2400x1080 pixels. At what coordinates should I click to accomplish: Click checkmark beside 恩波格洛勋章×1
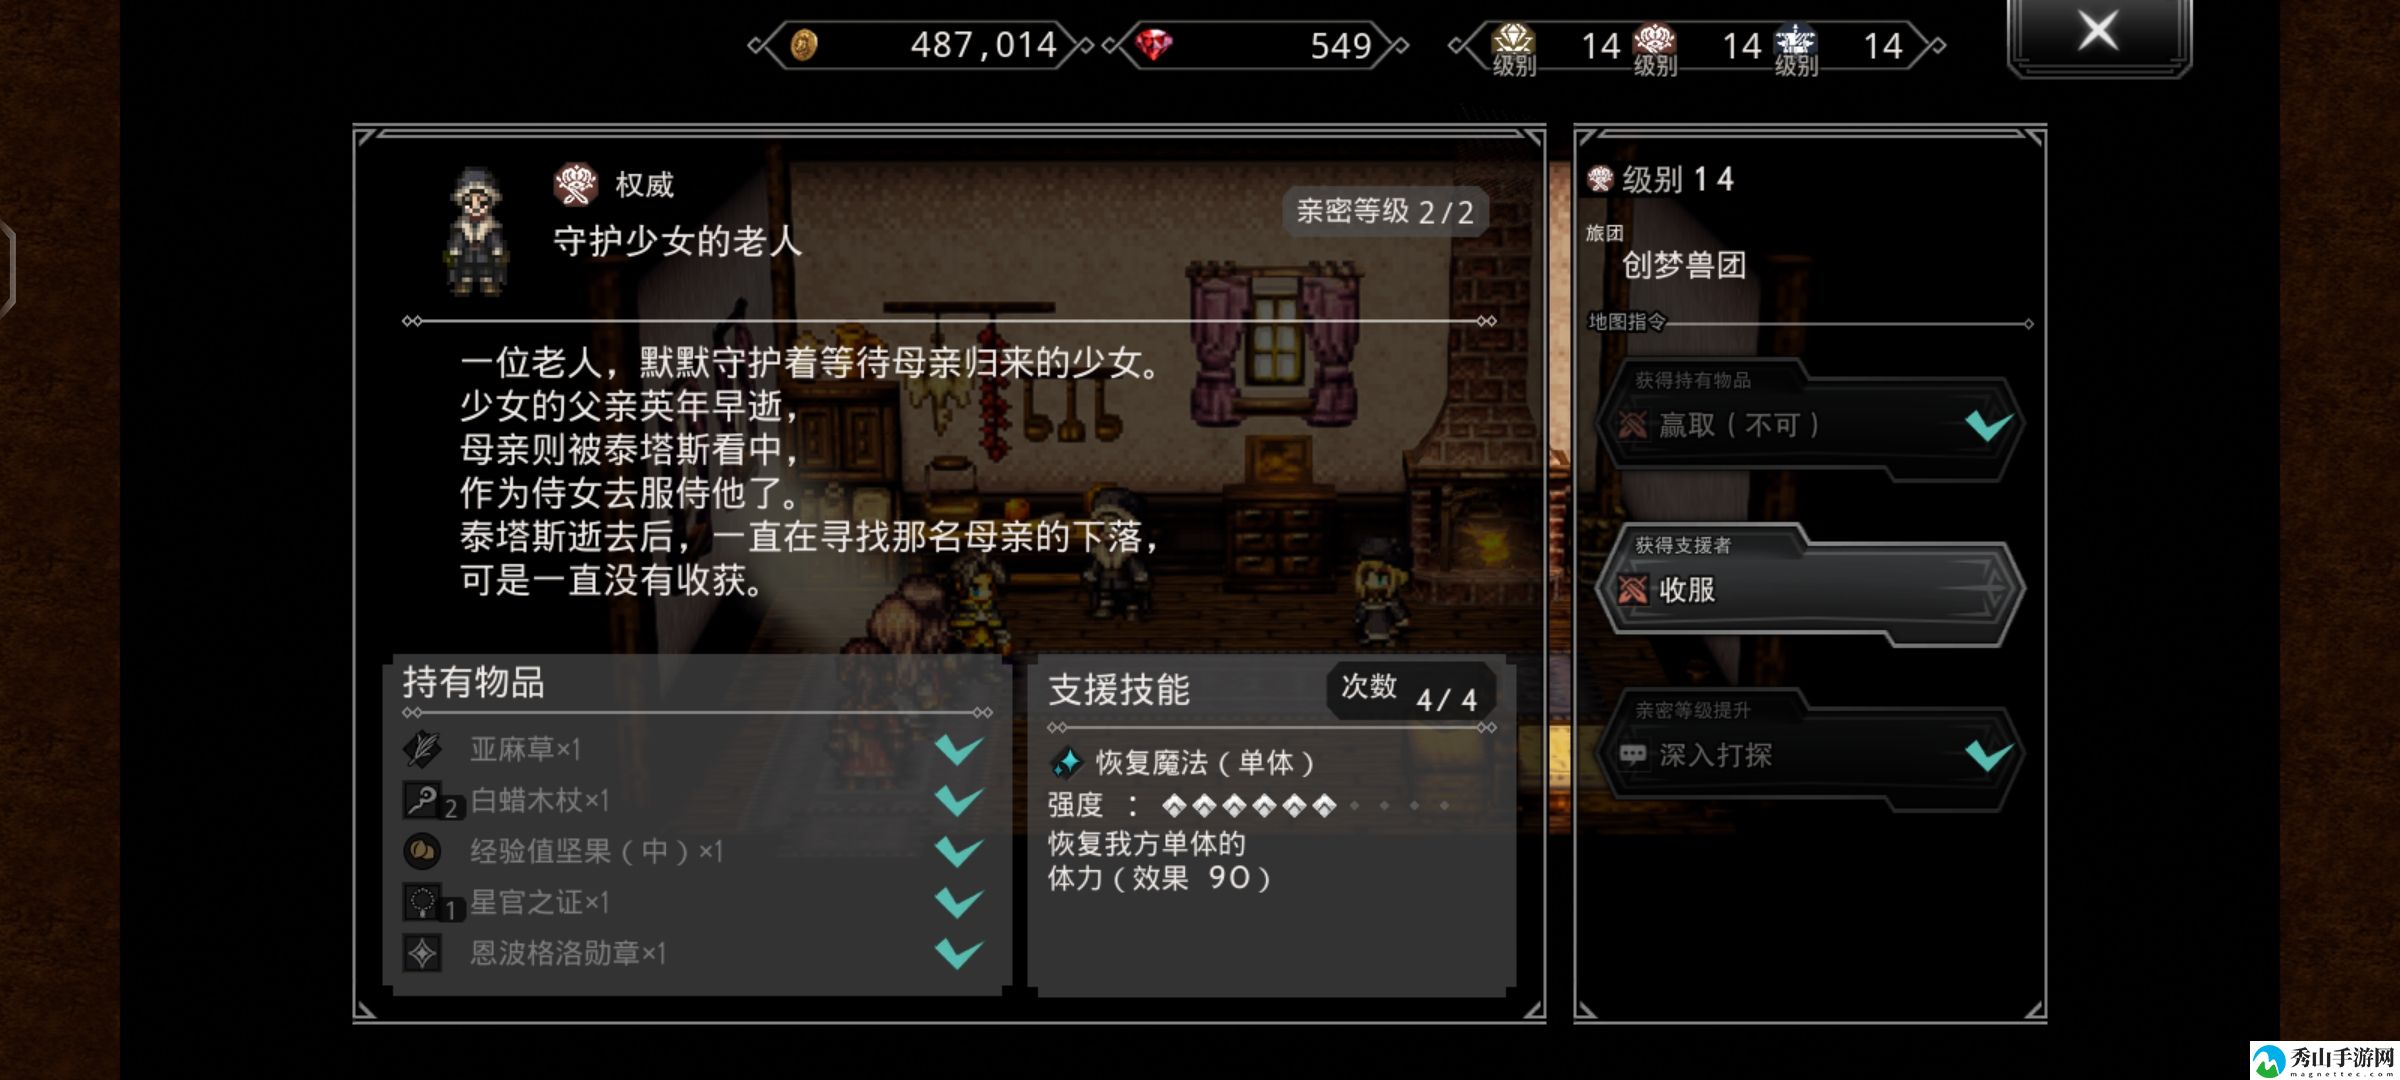click(959, 953)
